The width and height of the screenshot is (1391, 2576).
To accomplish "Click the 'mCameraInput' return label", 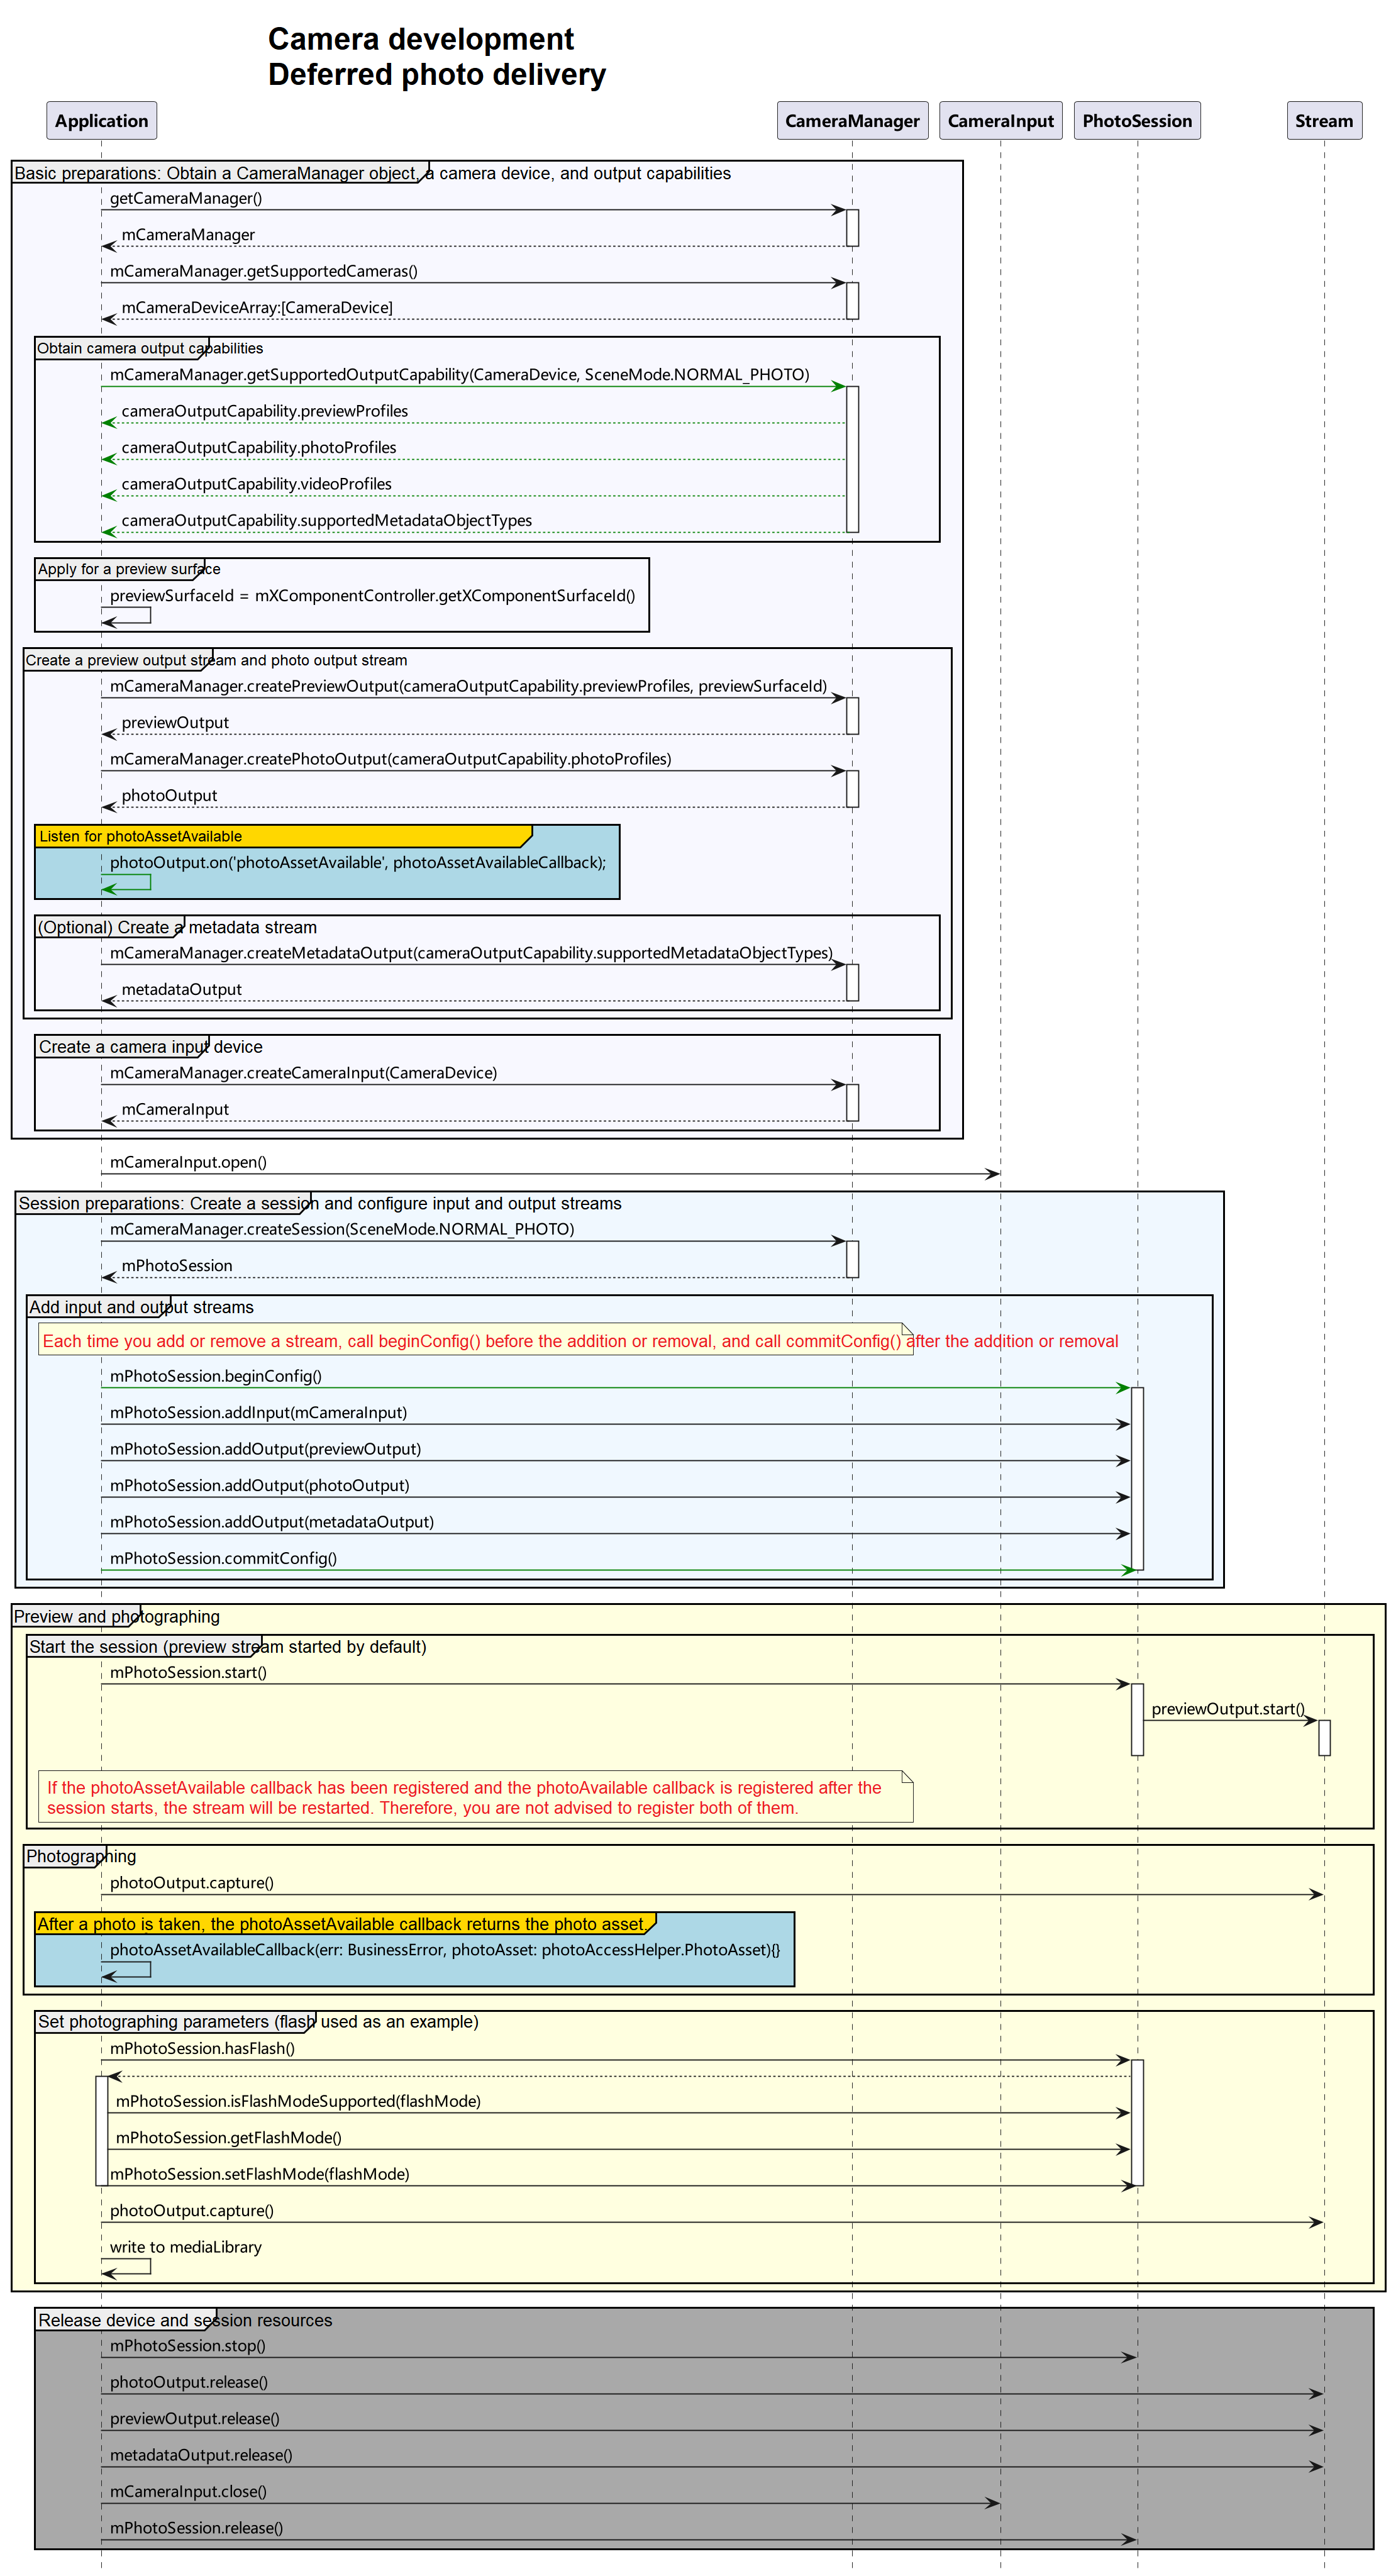I will point(175,1109).
